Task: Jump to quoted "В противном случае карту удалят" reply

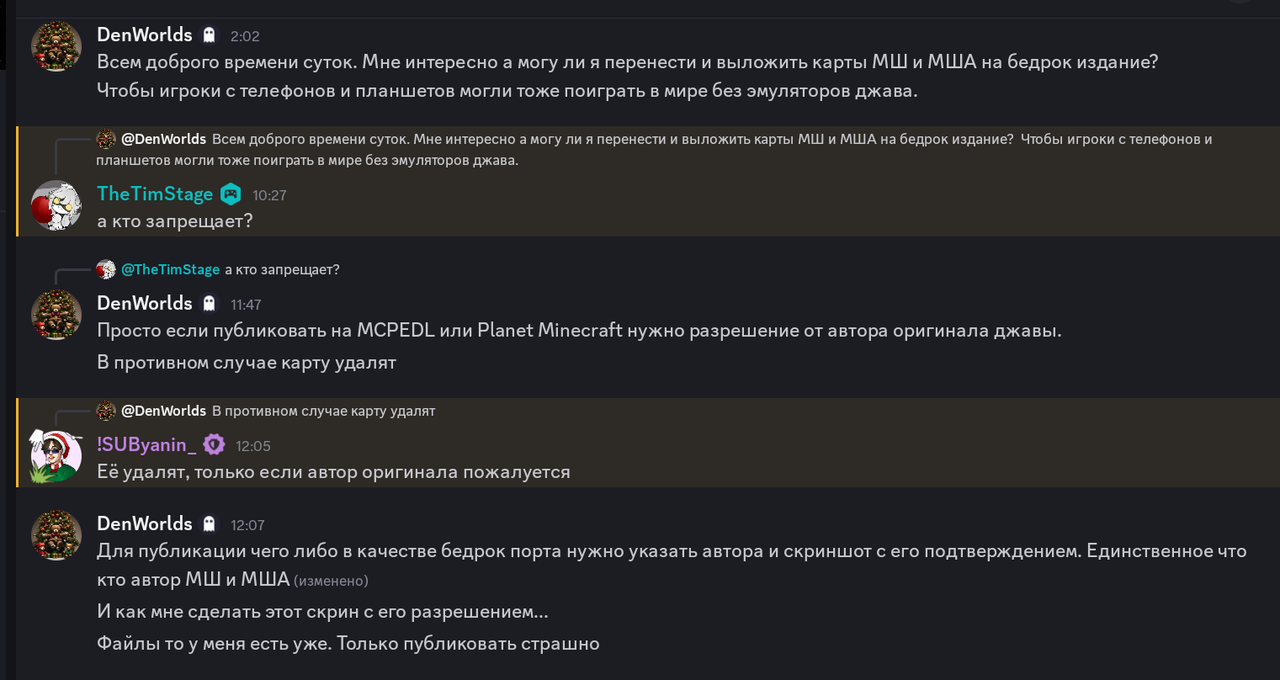Action: point(323,411)
